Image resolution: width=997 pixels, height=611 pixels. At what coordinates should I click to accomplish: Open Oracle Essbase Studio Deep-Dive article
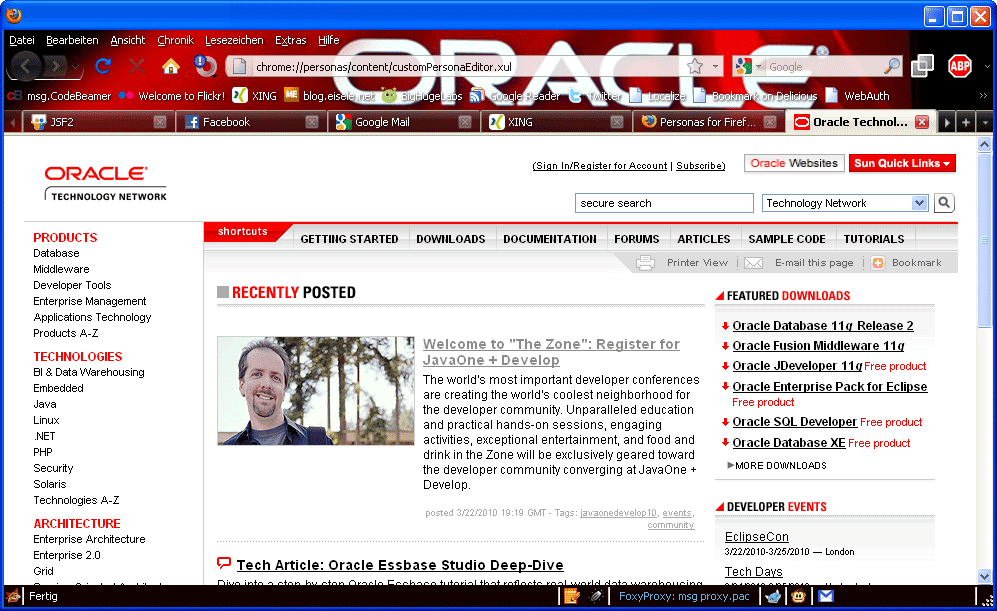(400, 565)
